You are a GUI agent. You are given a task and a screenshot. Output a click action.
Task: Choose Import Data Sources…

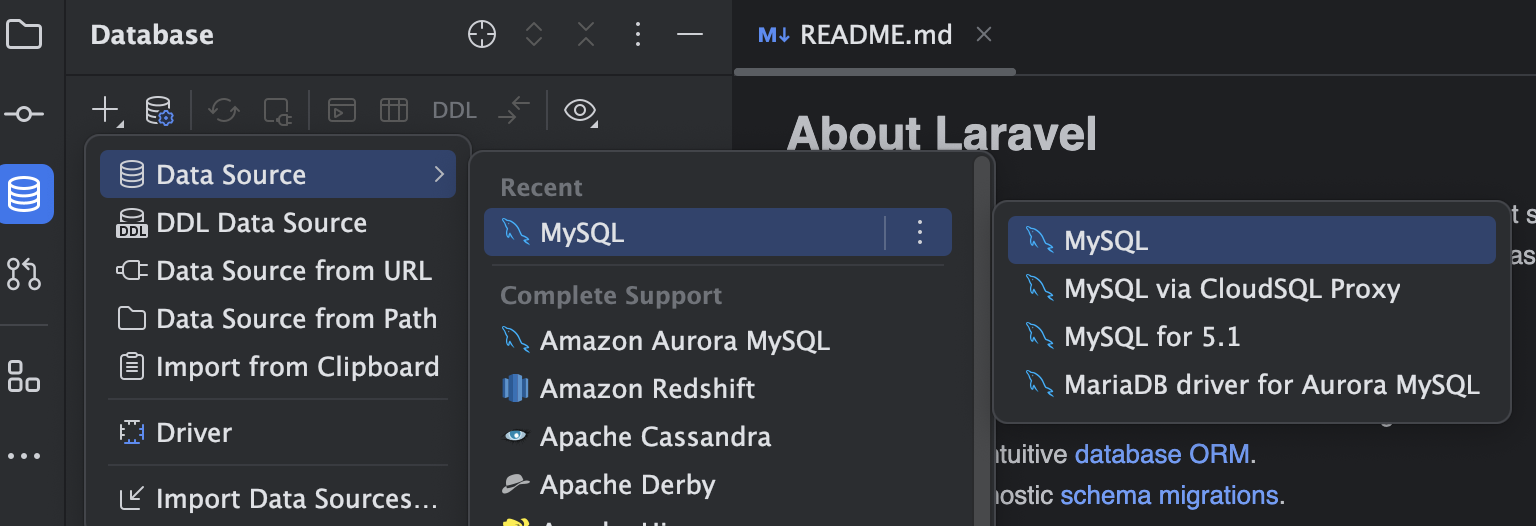(278, 499)
